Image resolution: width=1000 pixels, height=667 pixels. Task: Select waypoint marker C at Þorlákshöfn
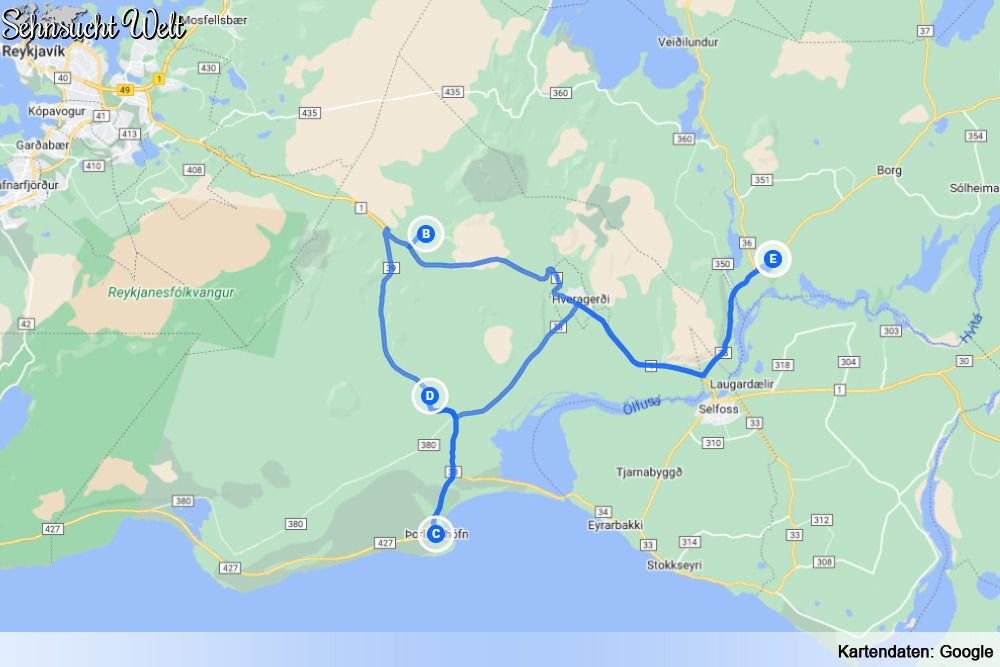click(x=436, y=534)
